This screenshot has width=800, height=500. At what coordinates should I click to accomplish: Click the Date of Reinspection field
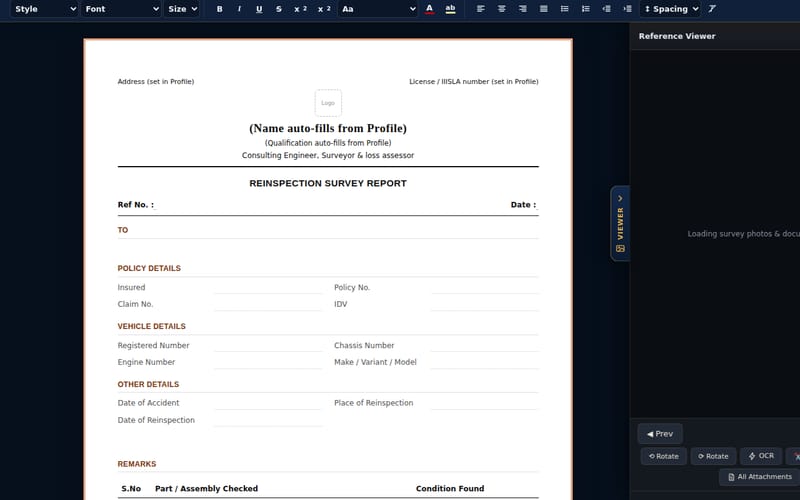tap(268, 420)
